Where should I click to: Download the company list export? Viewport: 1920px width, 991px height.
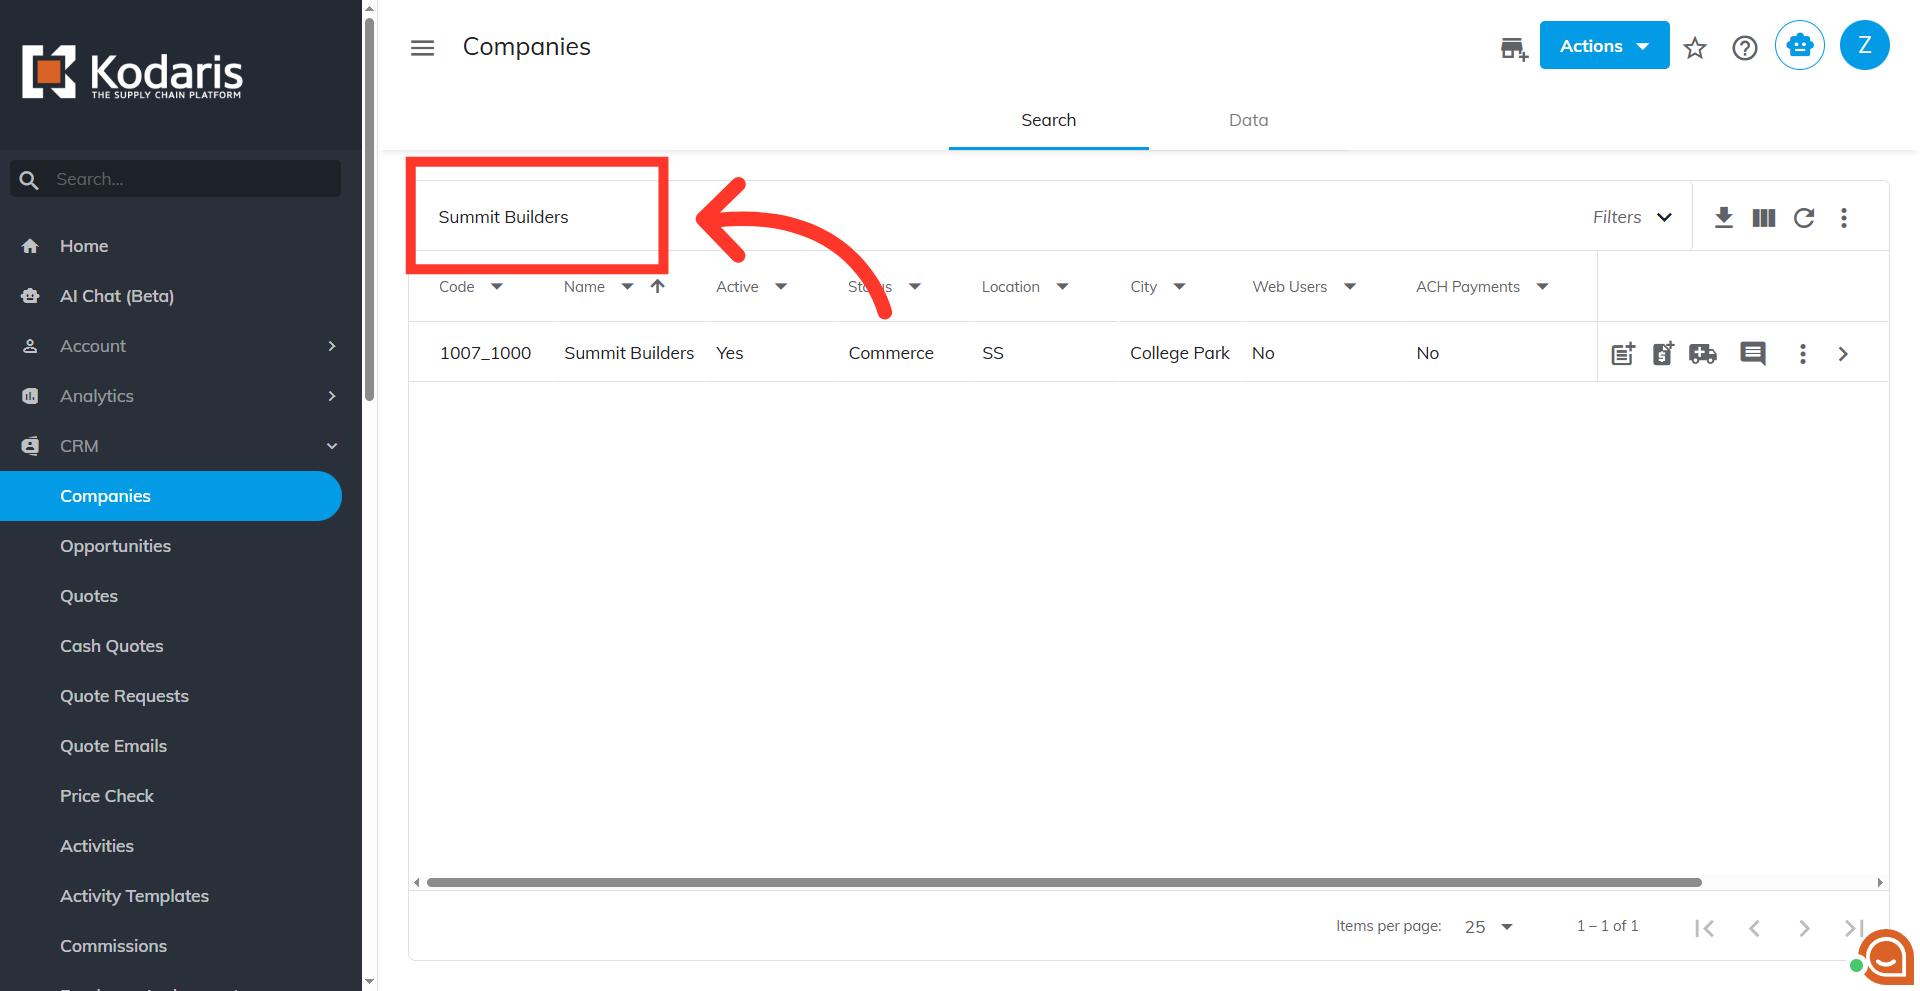point(1723,217)
